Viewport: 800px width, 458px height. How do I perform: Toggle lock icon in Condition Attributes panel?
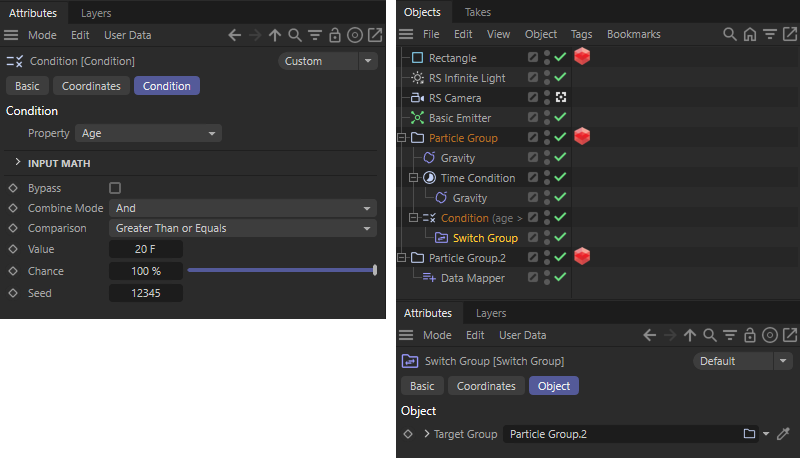[335, 35]
